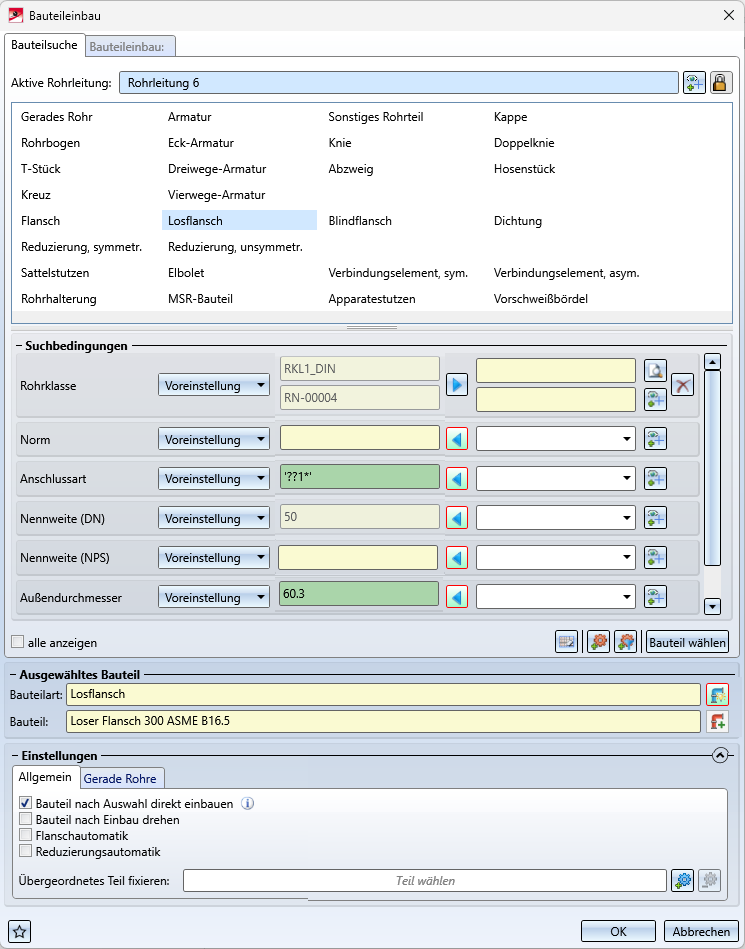Click the pick-from-part icon in Nennweite (DN) row
The height and width of the screenshot is (949, 745).
coord(655,518)
